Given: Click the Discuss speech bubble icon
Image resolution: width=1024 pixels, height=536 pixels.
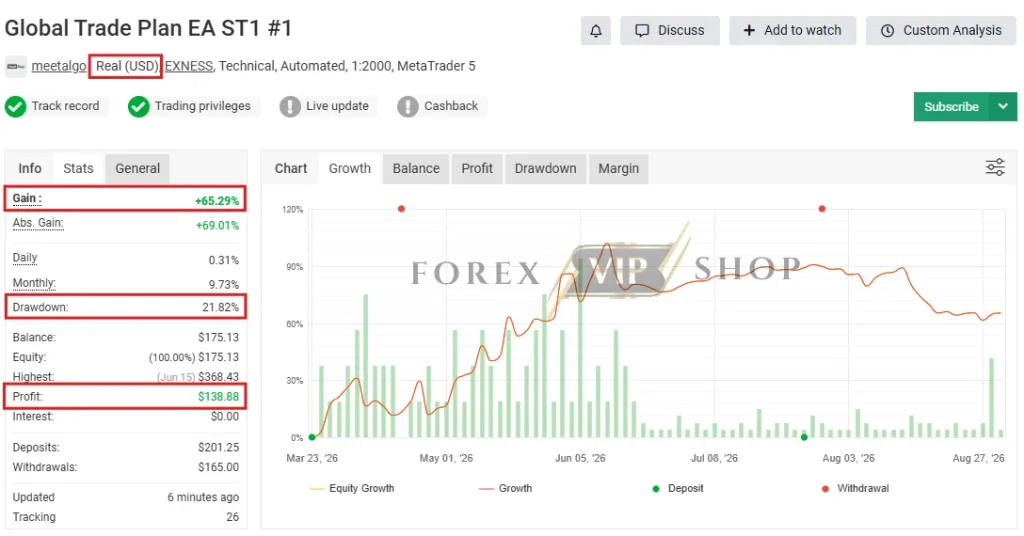Looking at the screenshot, I should click(x=643, y=31).
